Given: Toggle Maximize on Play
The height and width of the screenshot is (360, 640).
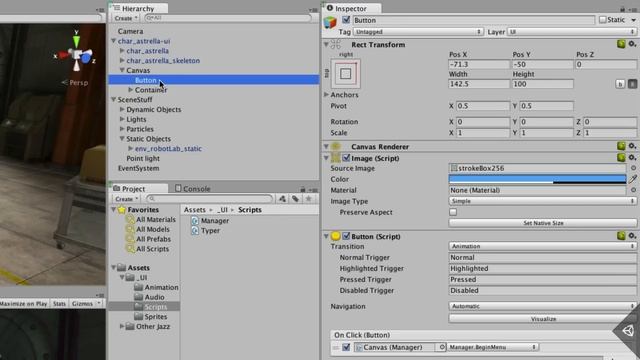Looking at the screenshot, I should tap(24, 304).
